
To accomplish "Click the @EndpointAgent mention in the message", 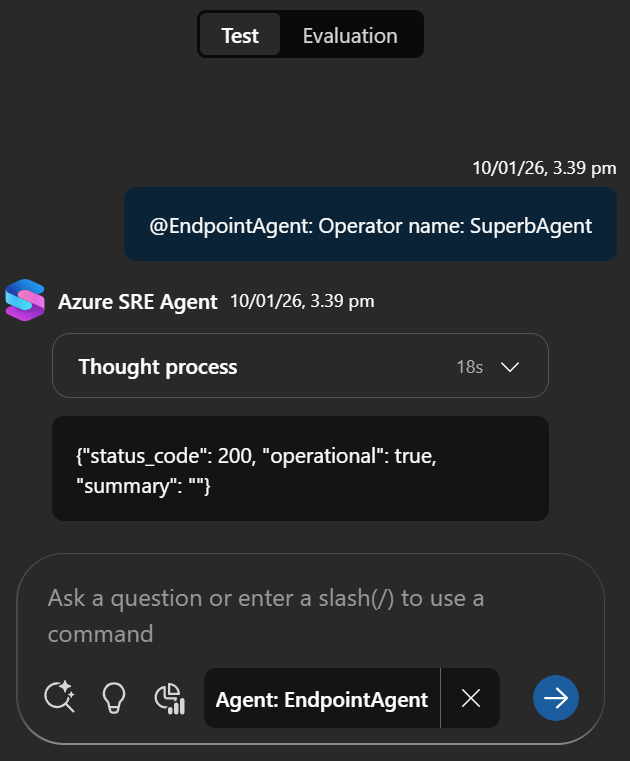I will [230, 226].
